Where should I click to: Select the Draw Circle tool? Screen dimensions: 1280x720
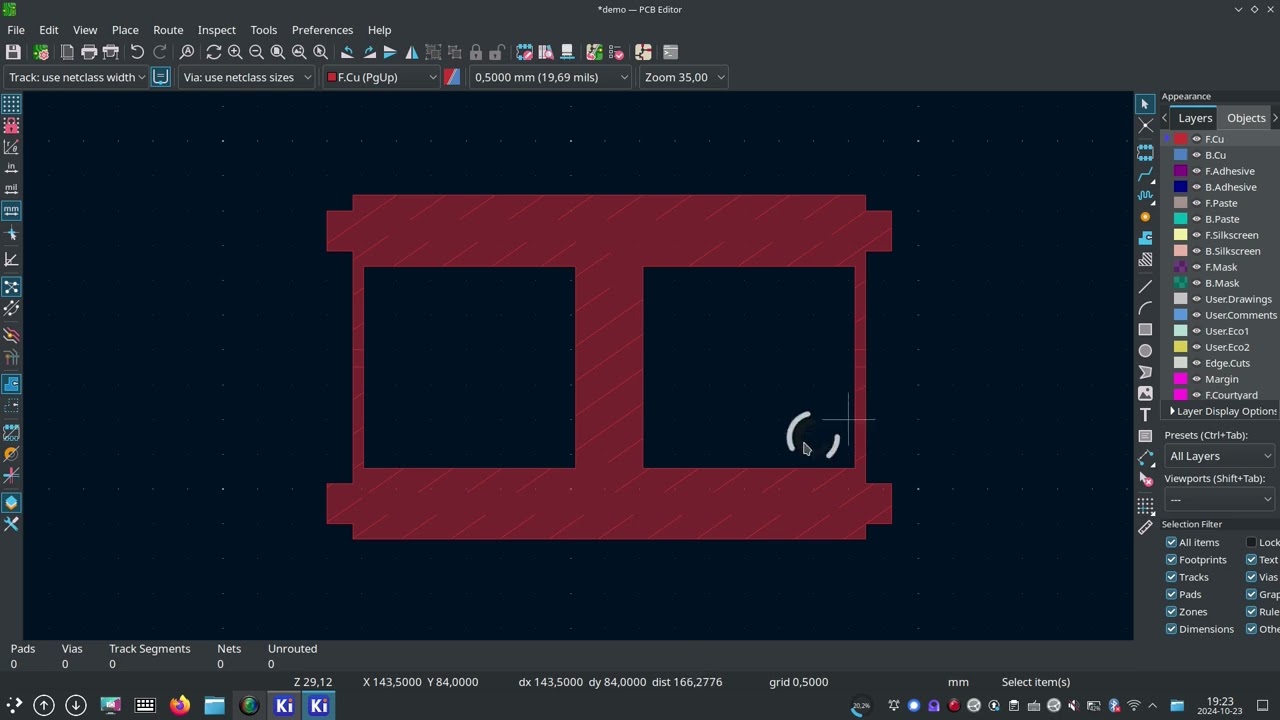(1145, 350)
